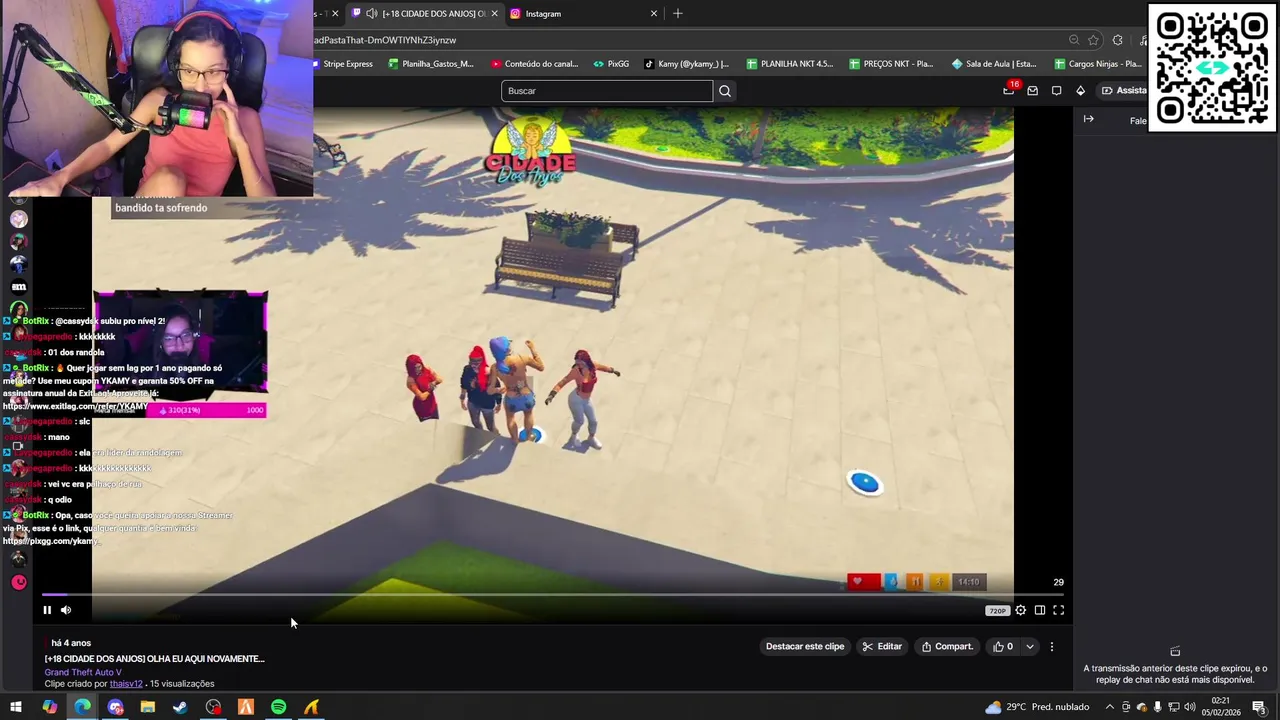The image size is (1280, 720).
Task: Like the clip with thumbs up
Action: pos(1003,647)
